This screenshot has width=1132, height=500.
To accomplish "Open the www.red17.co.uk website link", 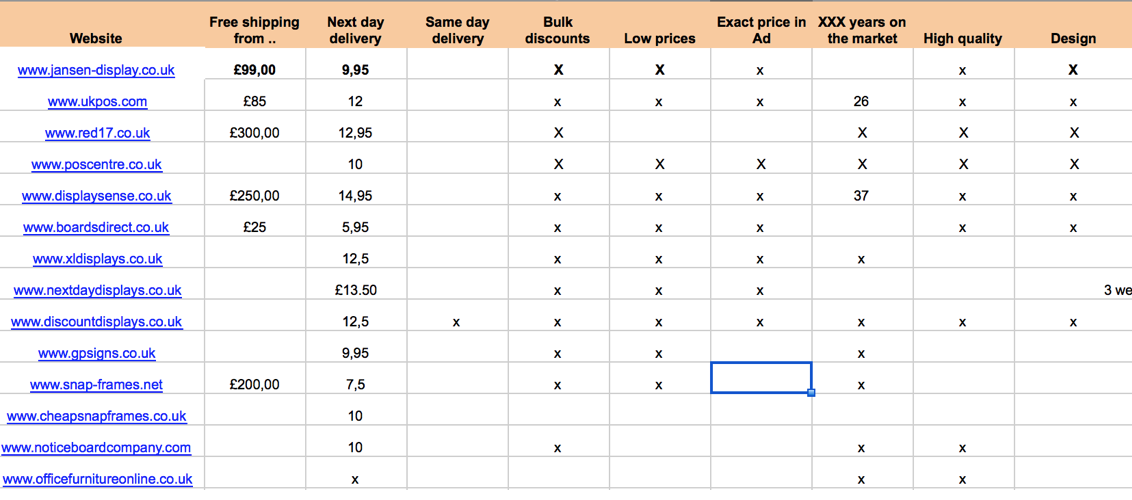I will click(x=97, y=133).
